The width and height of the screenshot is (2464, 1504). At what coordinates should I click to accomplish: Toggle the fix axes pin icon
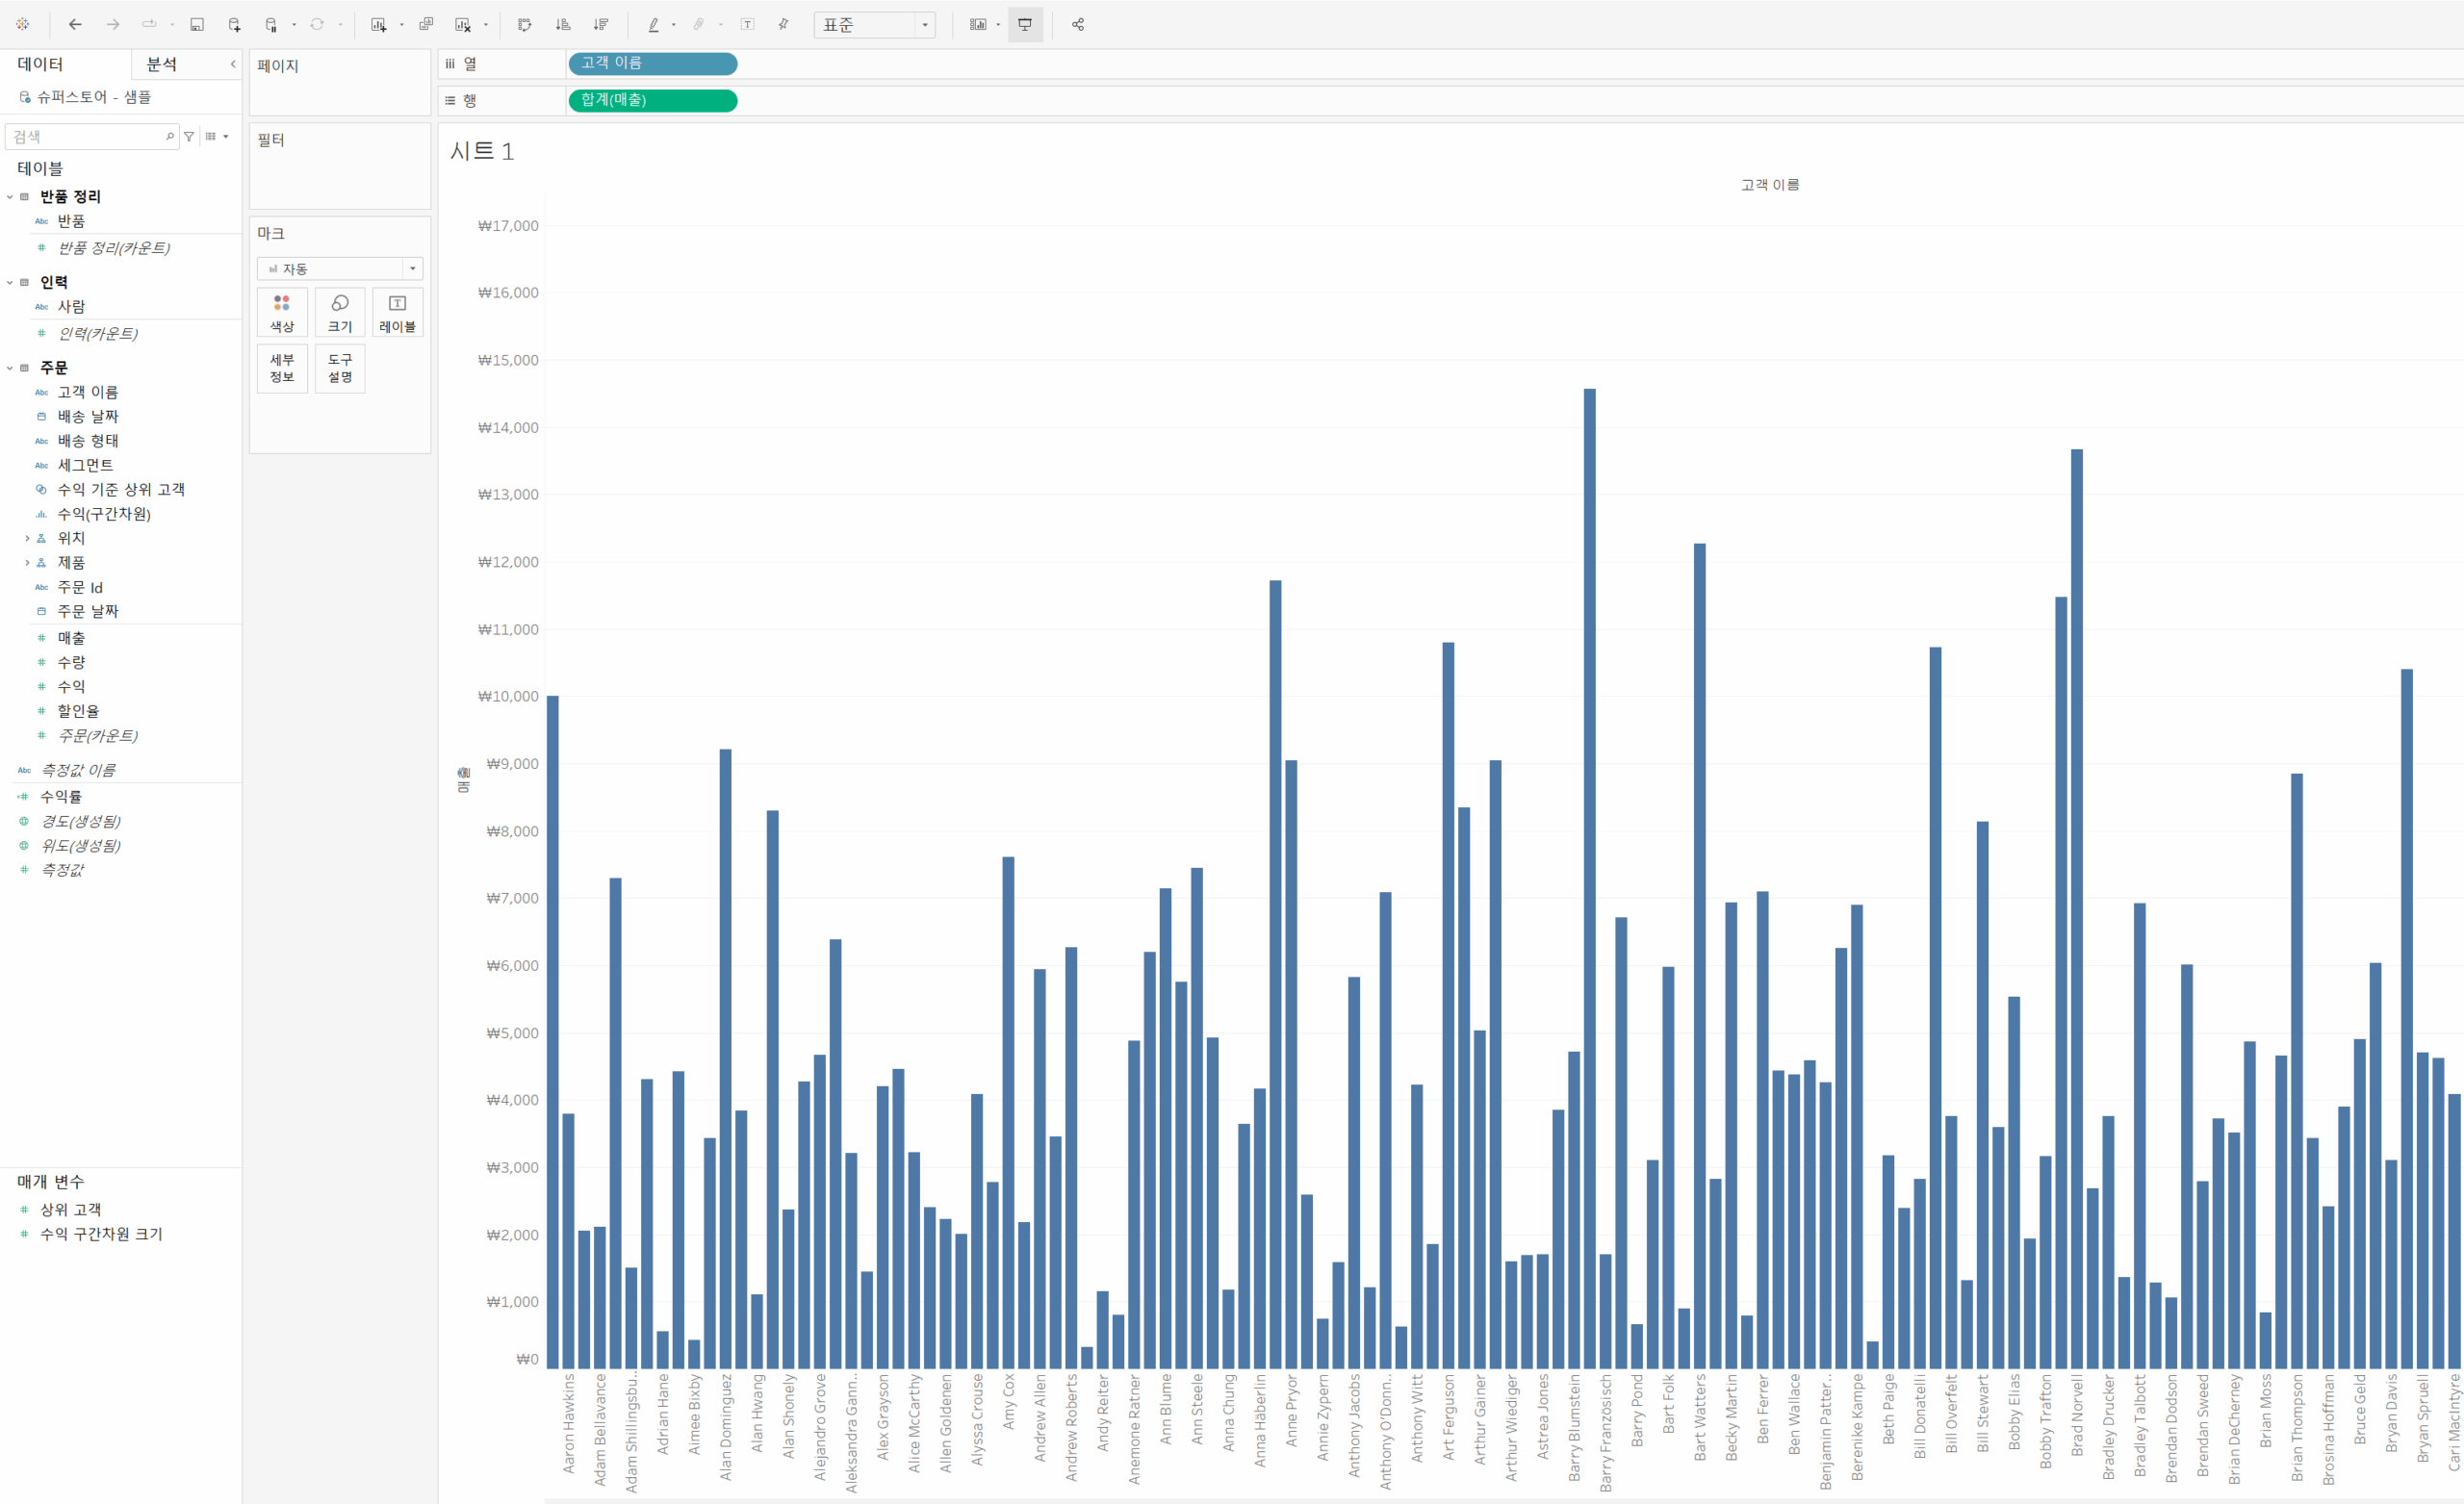[x=783, y=24]
